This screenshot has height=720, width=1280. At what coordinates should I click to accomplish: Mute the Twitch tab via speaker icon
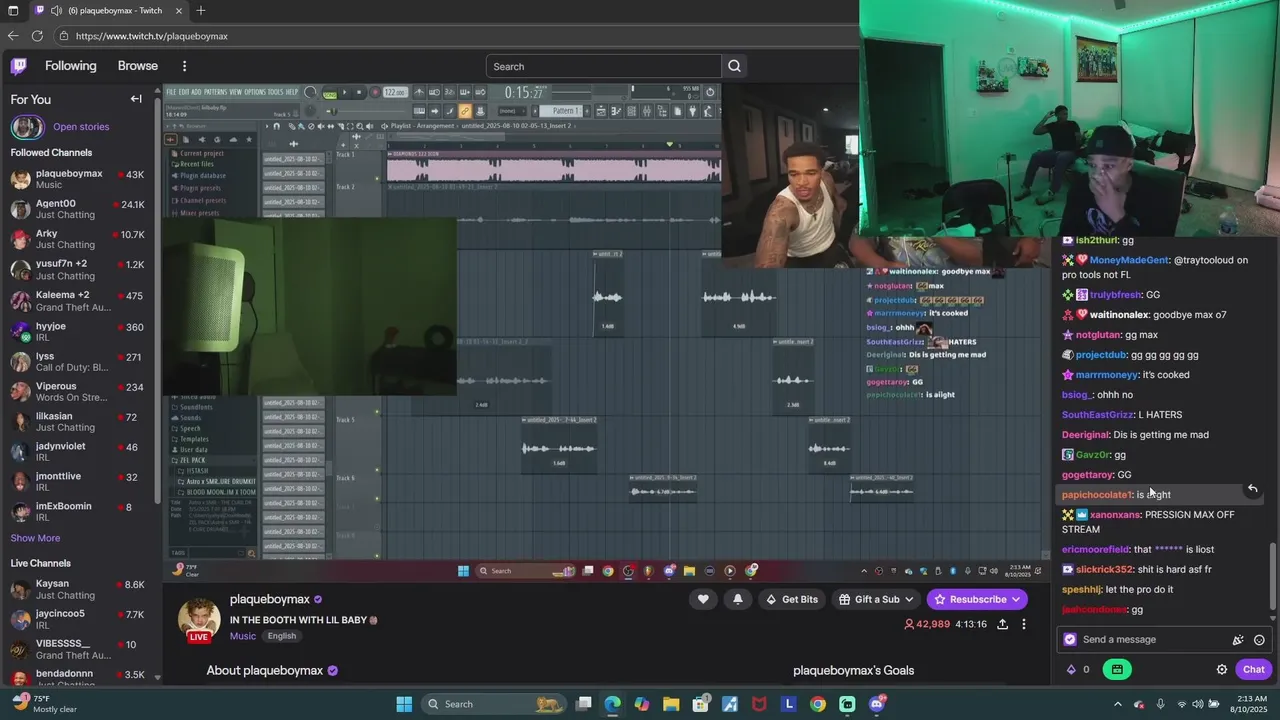[x=56, y=11]
